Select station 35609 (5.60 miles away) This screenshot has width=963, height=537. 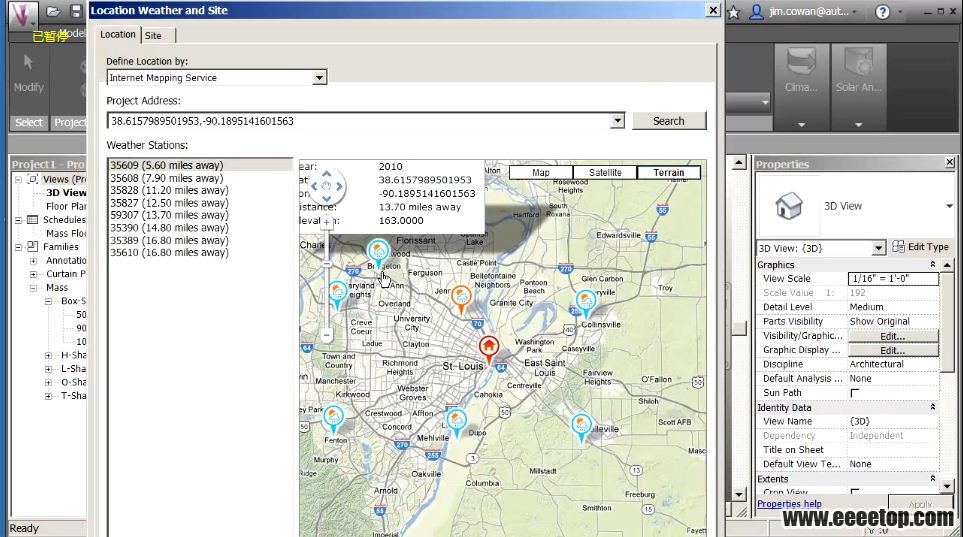[200, 165]
